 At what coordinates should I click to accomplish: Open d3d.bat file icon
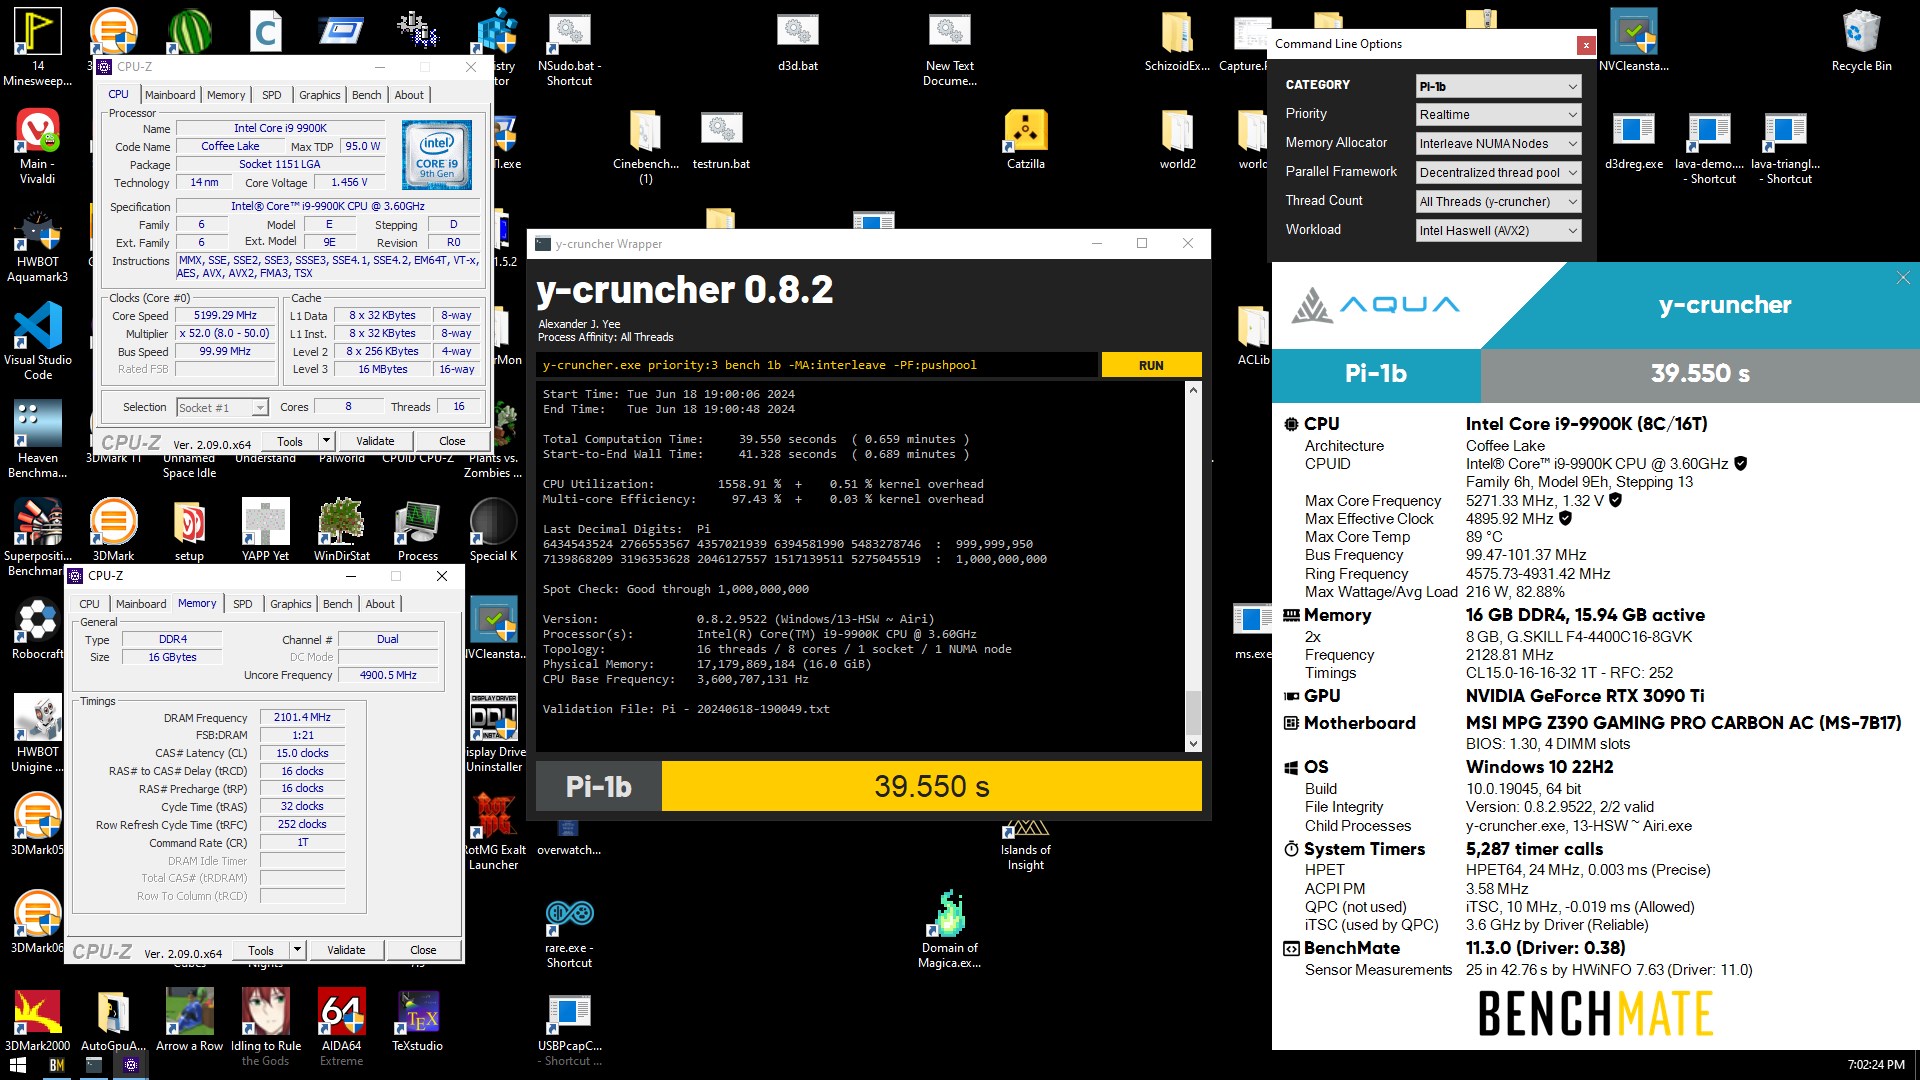[797, 41]
